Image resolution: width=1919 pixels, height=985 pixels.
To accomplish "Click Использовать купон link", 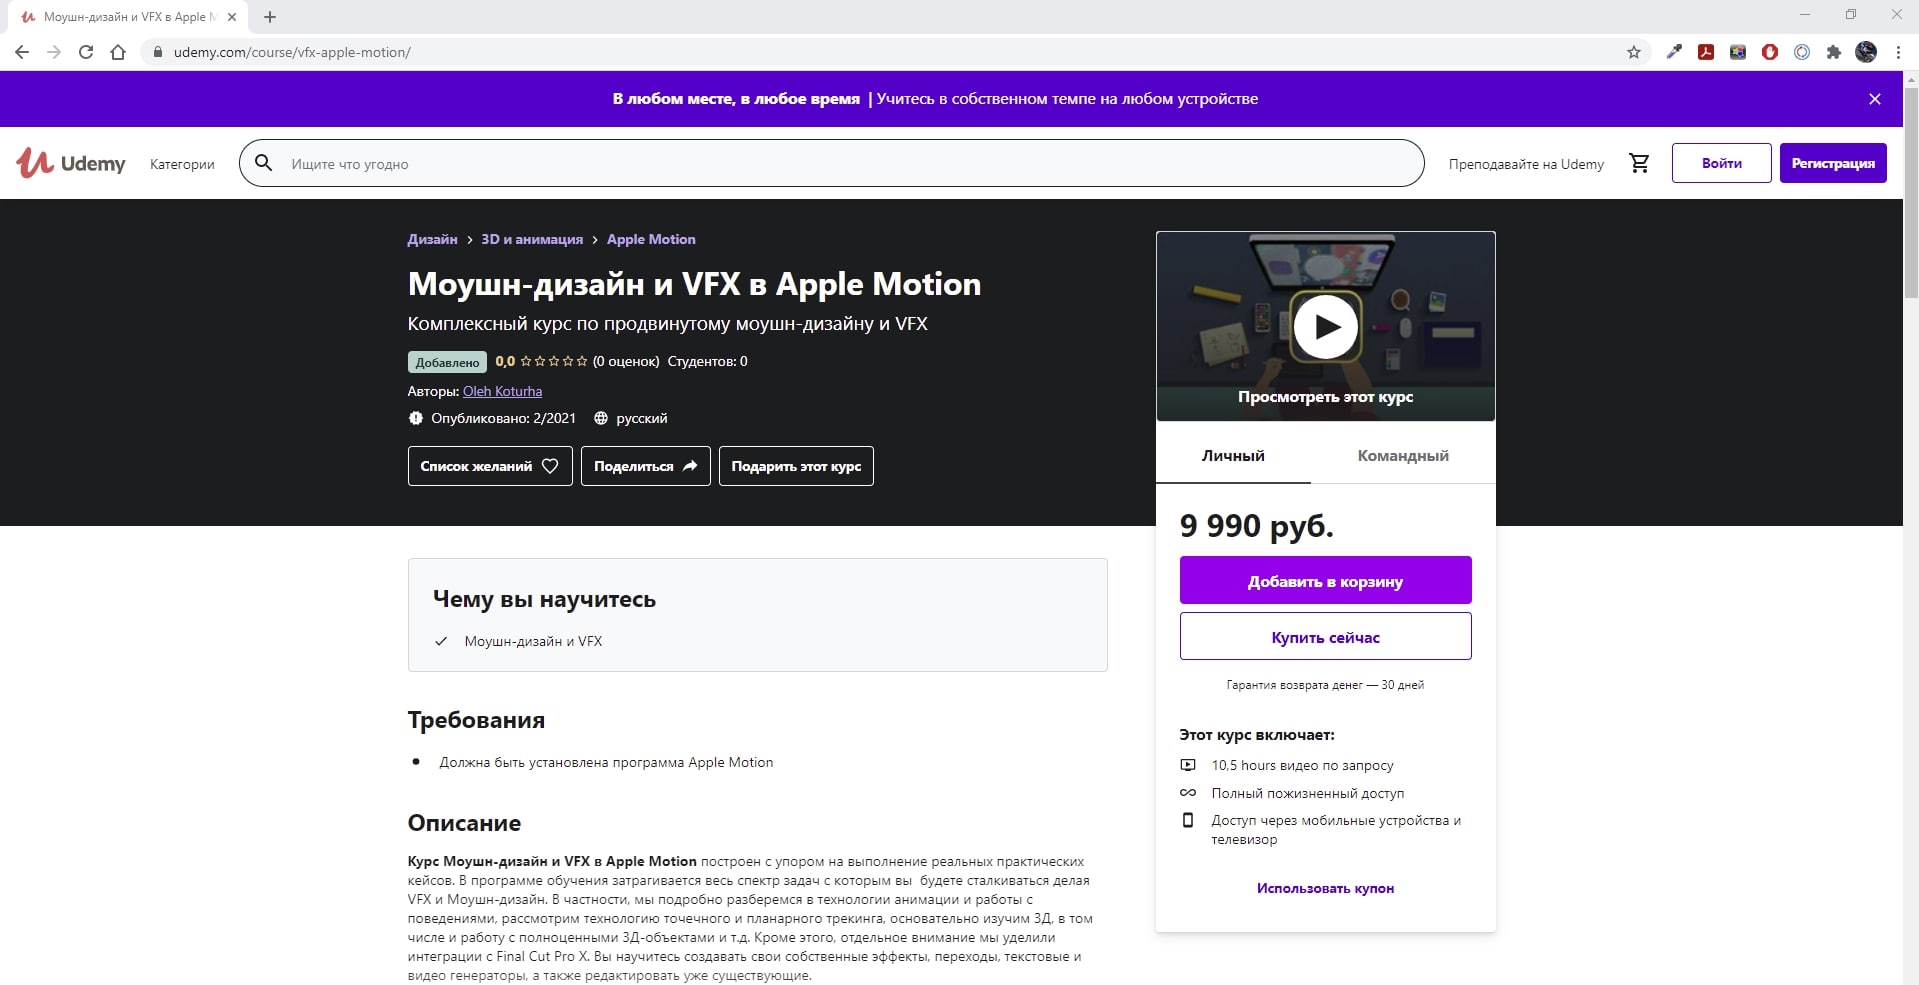I will point(1325,888).
